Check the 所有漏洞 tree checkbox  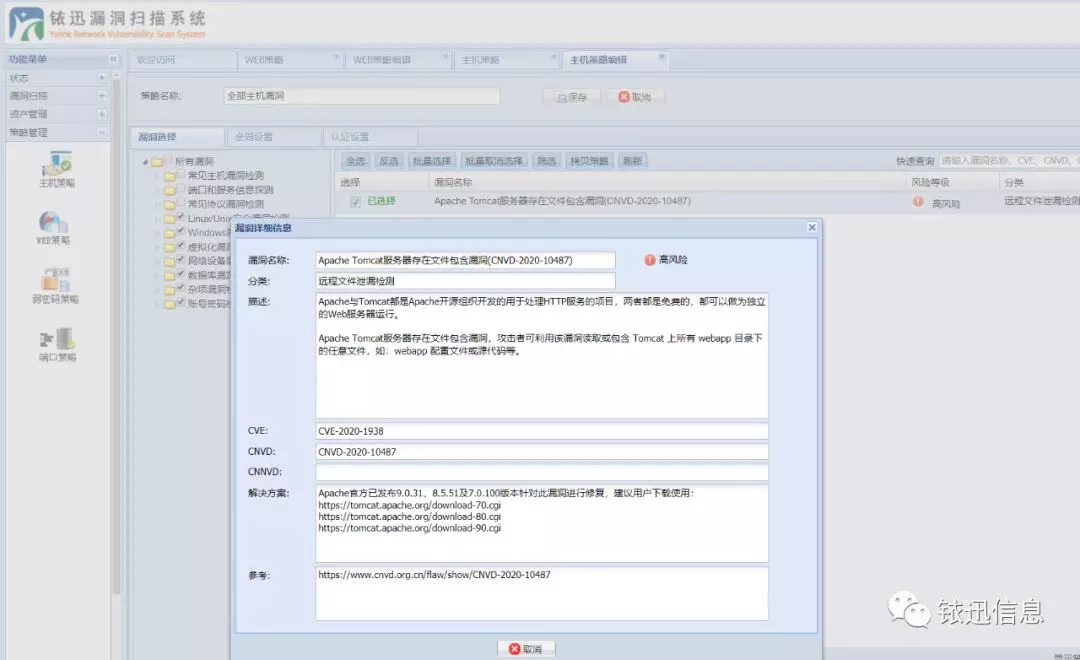pos(169,160)
